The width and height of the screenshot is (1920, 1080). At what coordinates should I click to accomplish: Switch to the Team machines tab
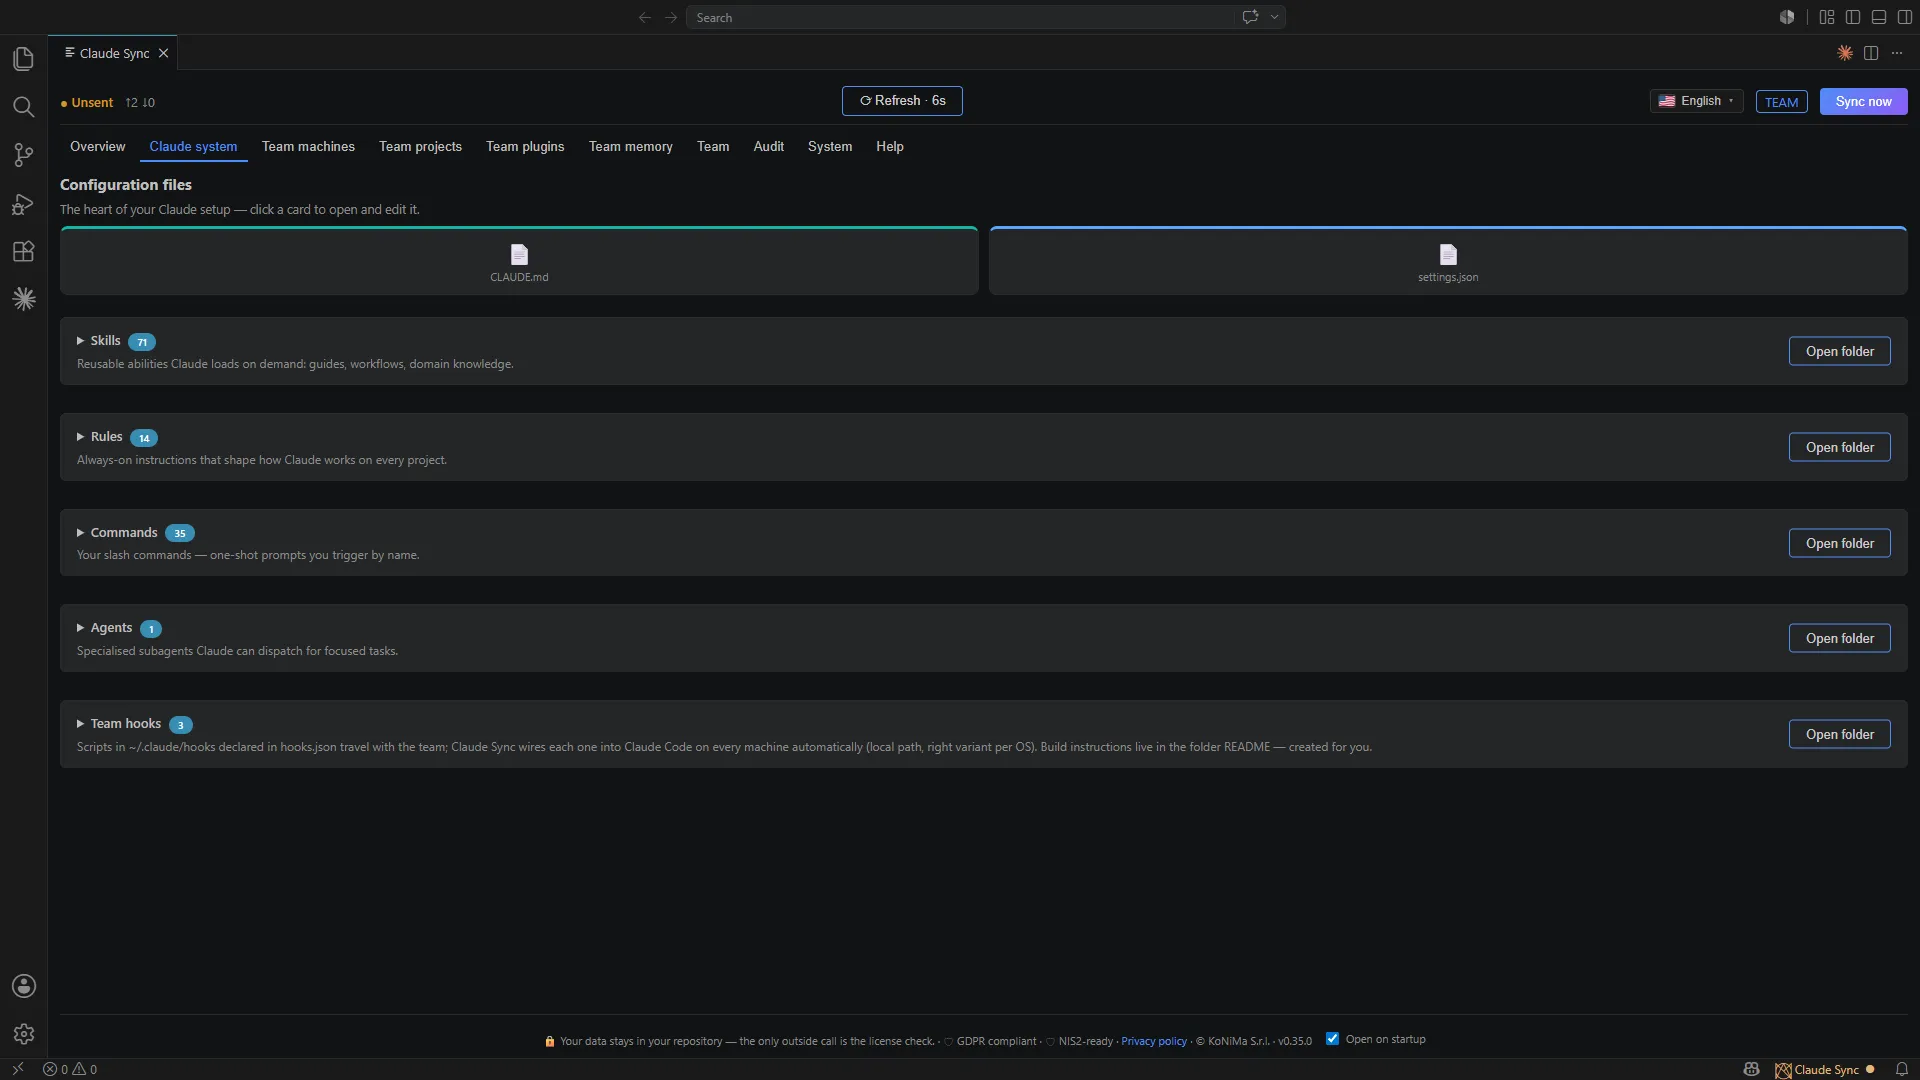(308, 146)
